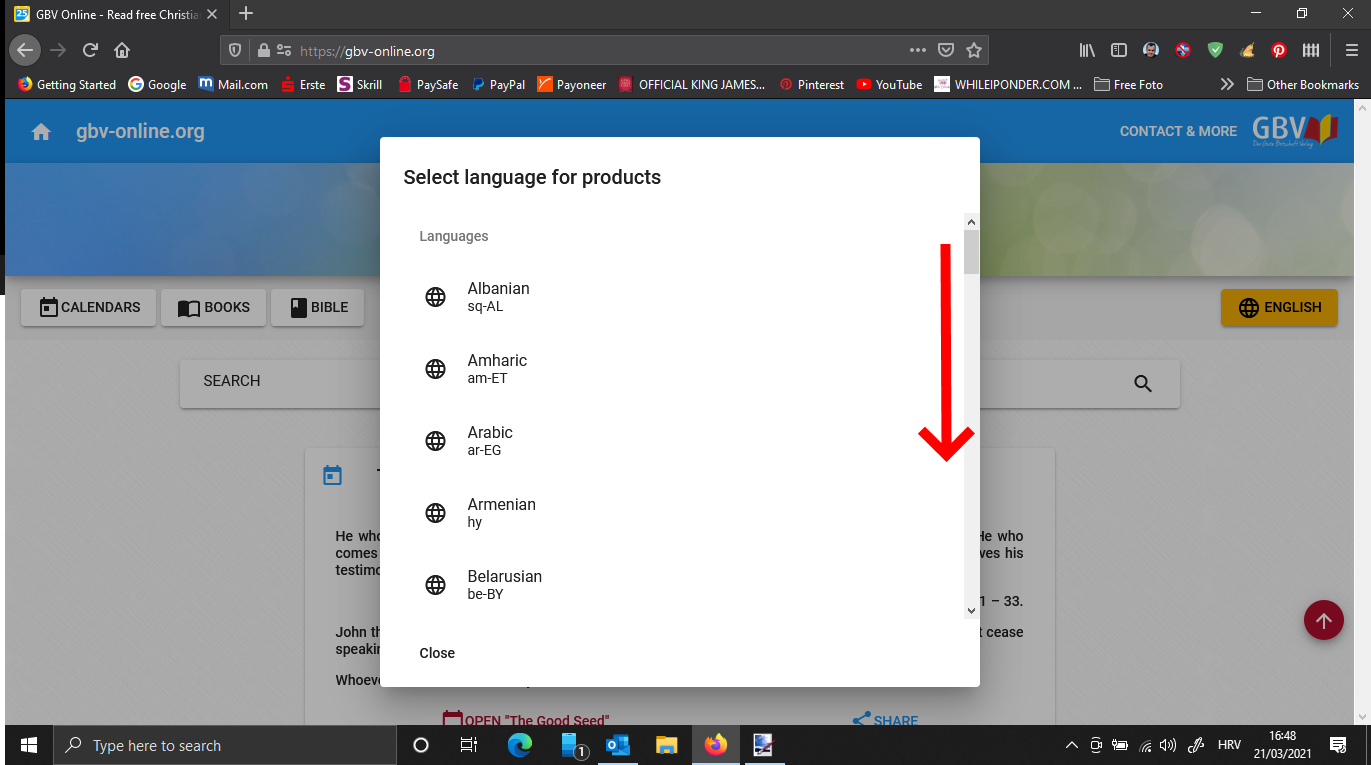Open a new browser tab
The height and width of the screenshot is (765, 1371).
coord(246,14)
